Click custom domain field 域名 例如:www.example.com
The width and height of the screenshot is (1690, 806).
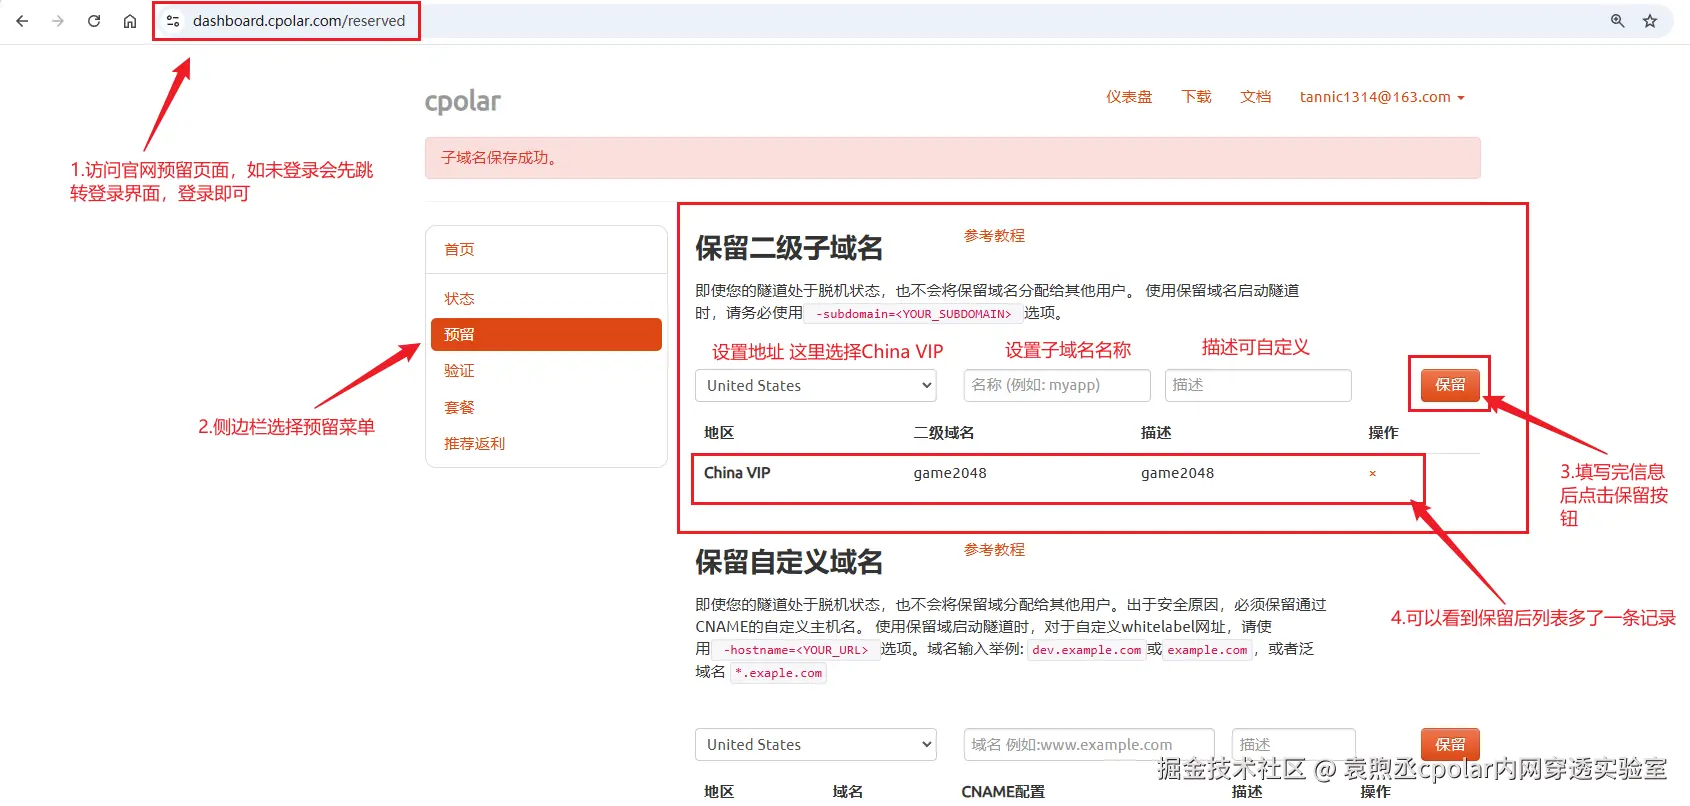pos(1089,745)
